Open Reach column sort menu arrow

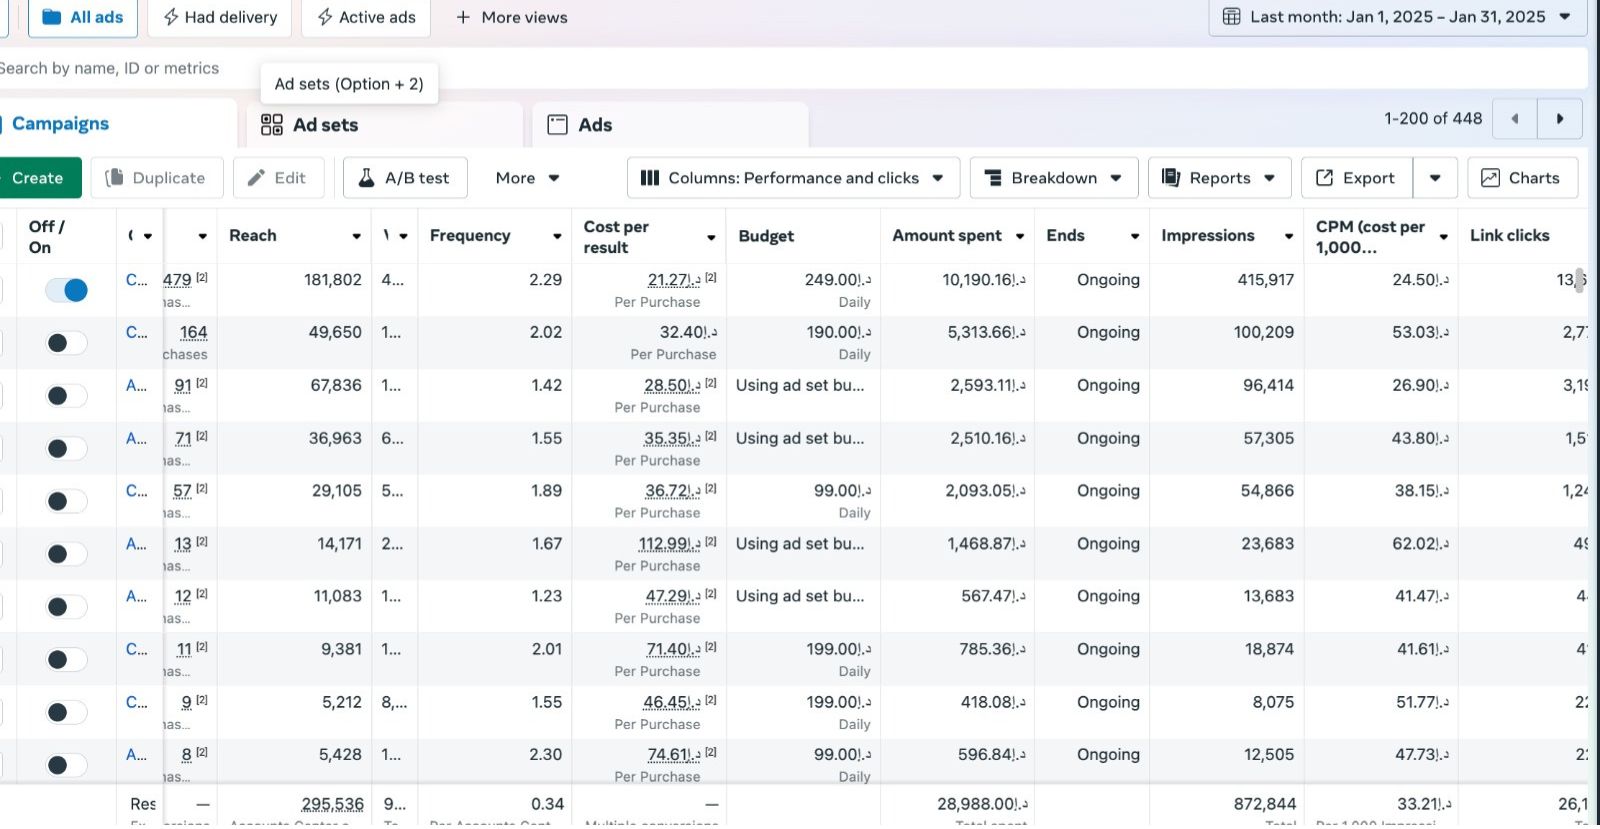[x=356, y=236]
